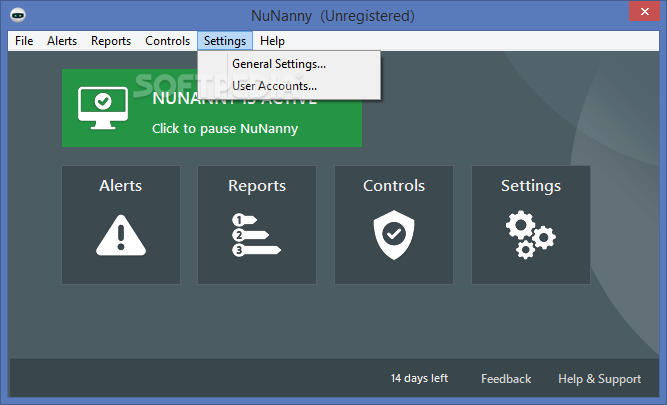Click the Controls shield checkmark icon

(x=394, y=234)
